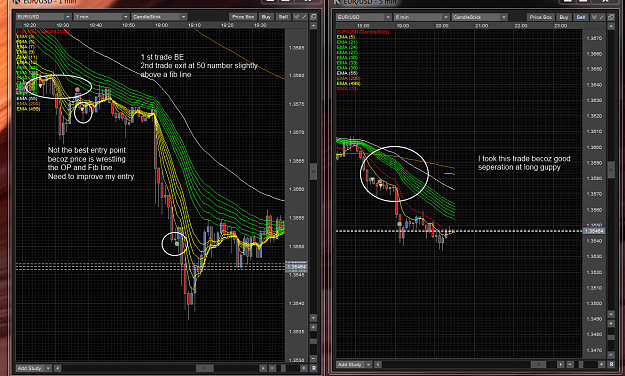Image resolution: width=625 pixels, height=376 pixels.
Task: Click Buy button in 1 min chart
Action: pos(266,17)
